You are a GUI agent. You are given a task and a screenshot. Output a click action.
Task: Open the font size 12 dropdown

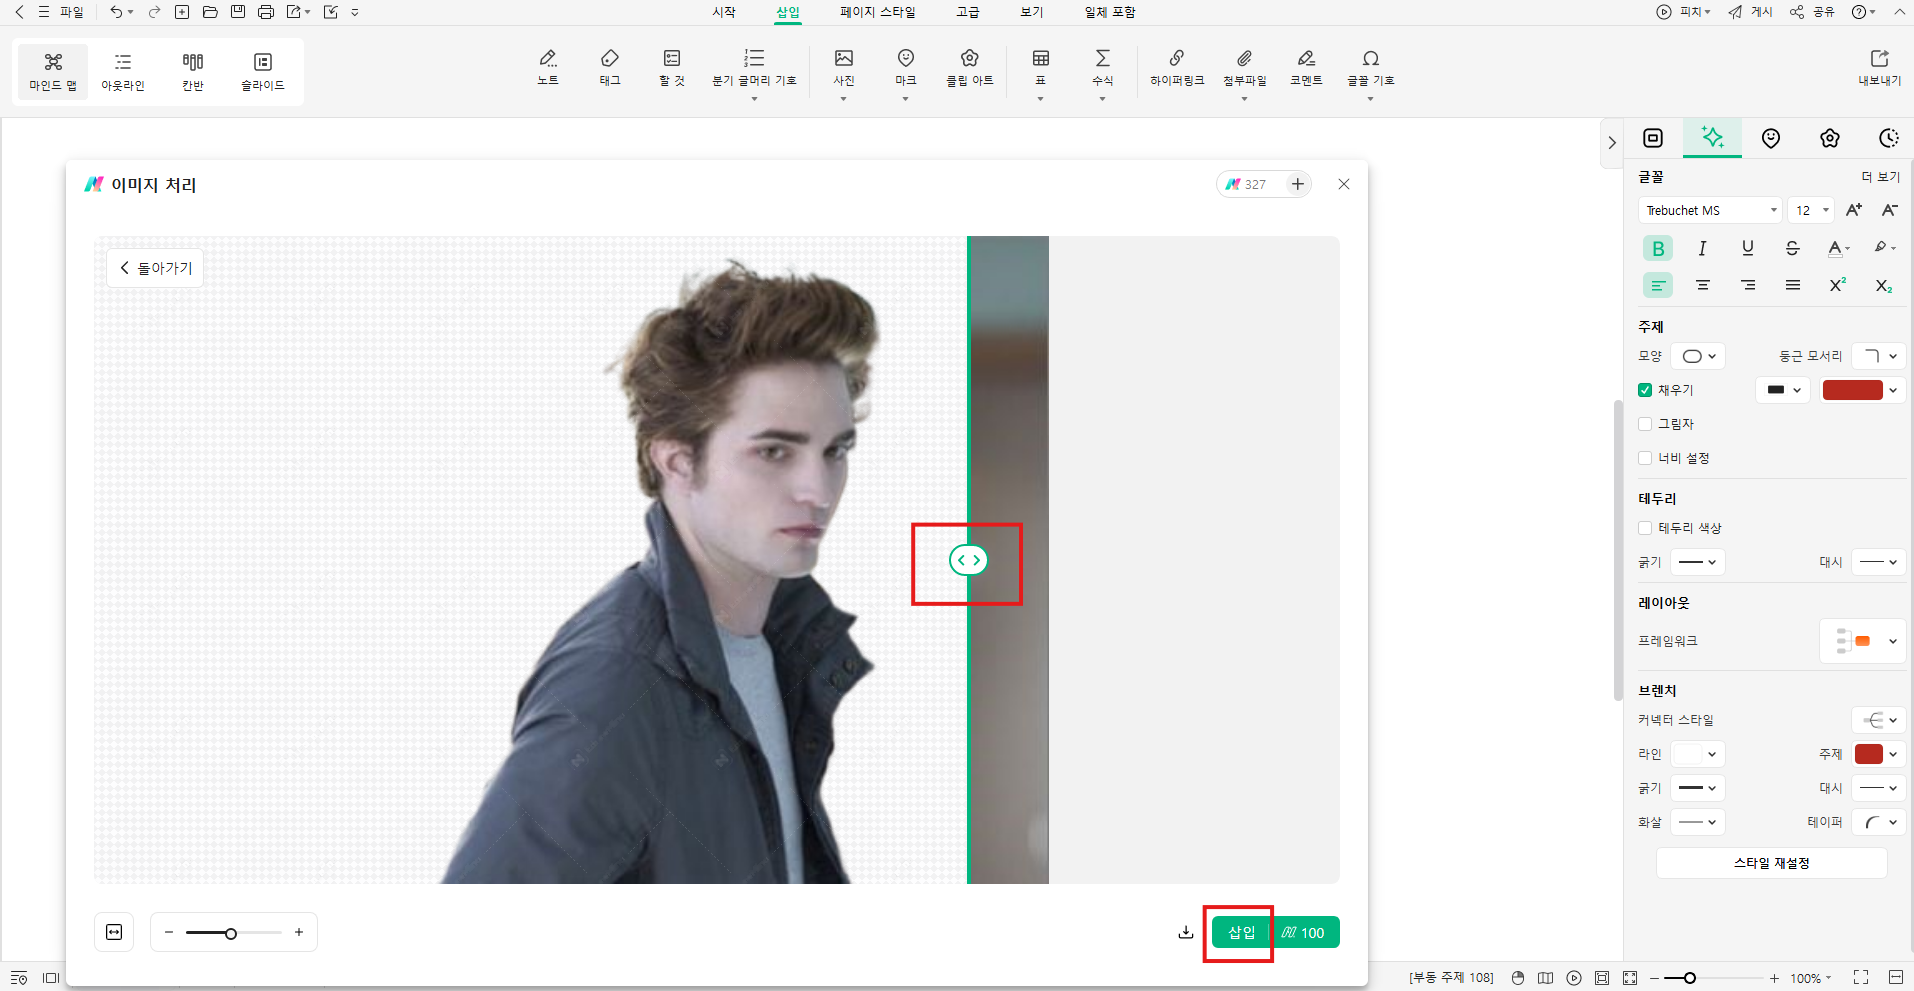(x=1811, y=210)
